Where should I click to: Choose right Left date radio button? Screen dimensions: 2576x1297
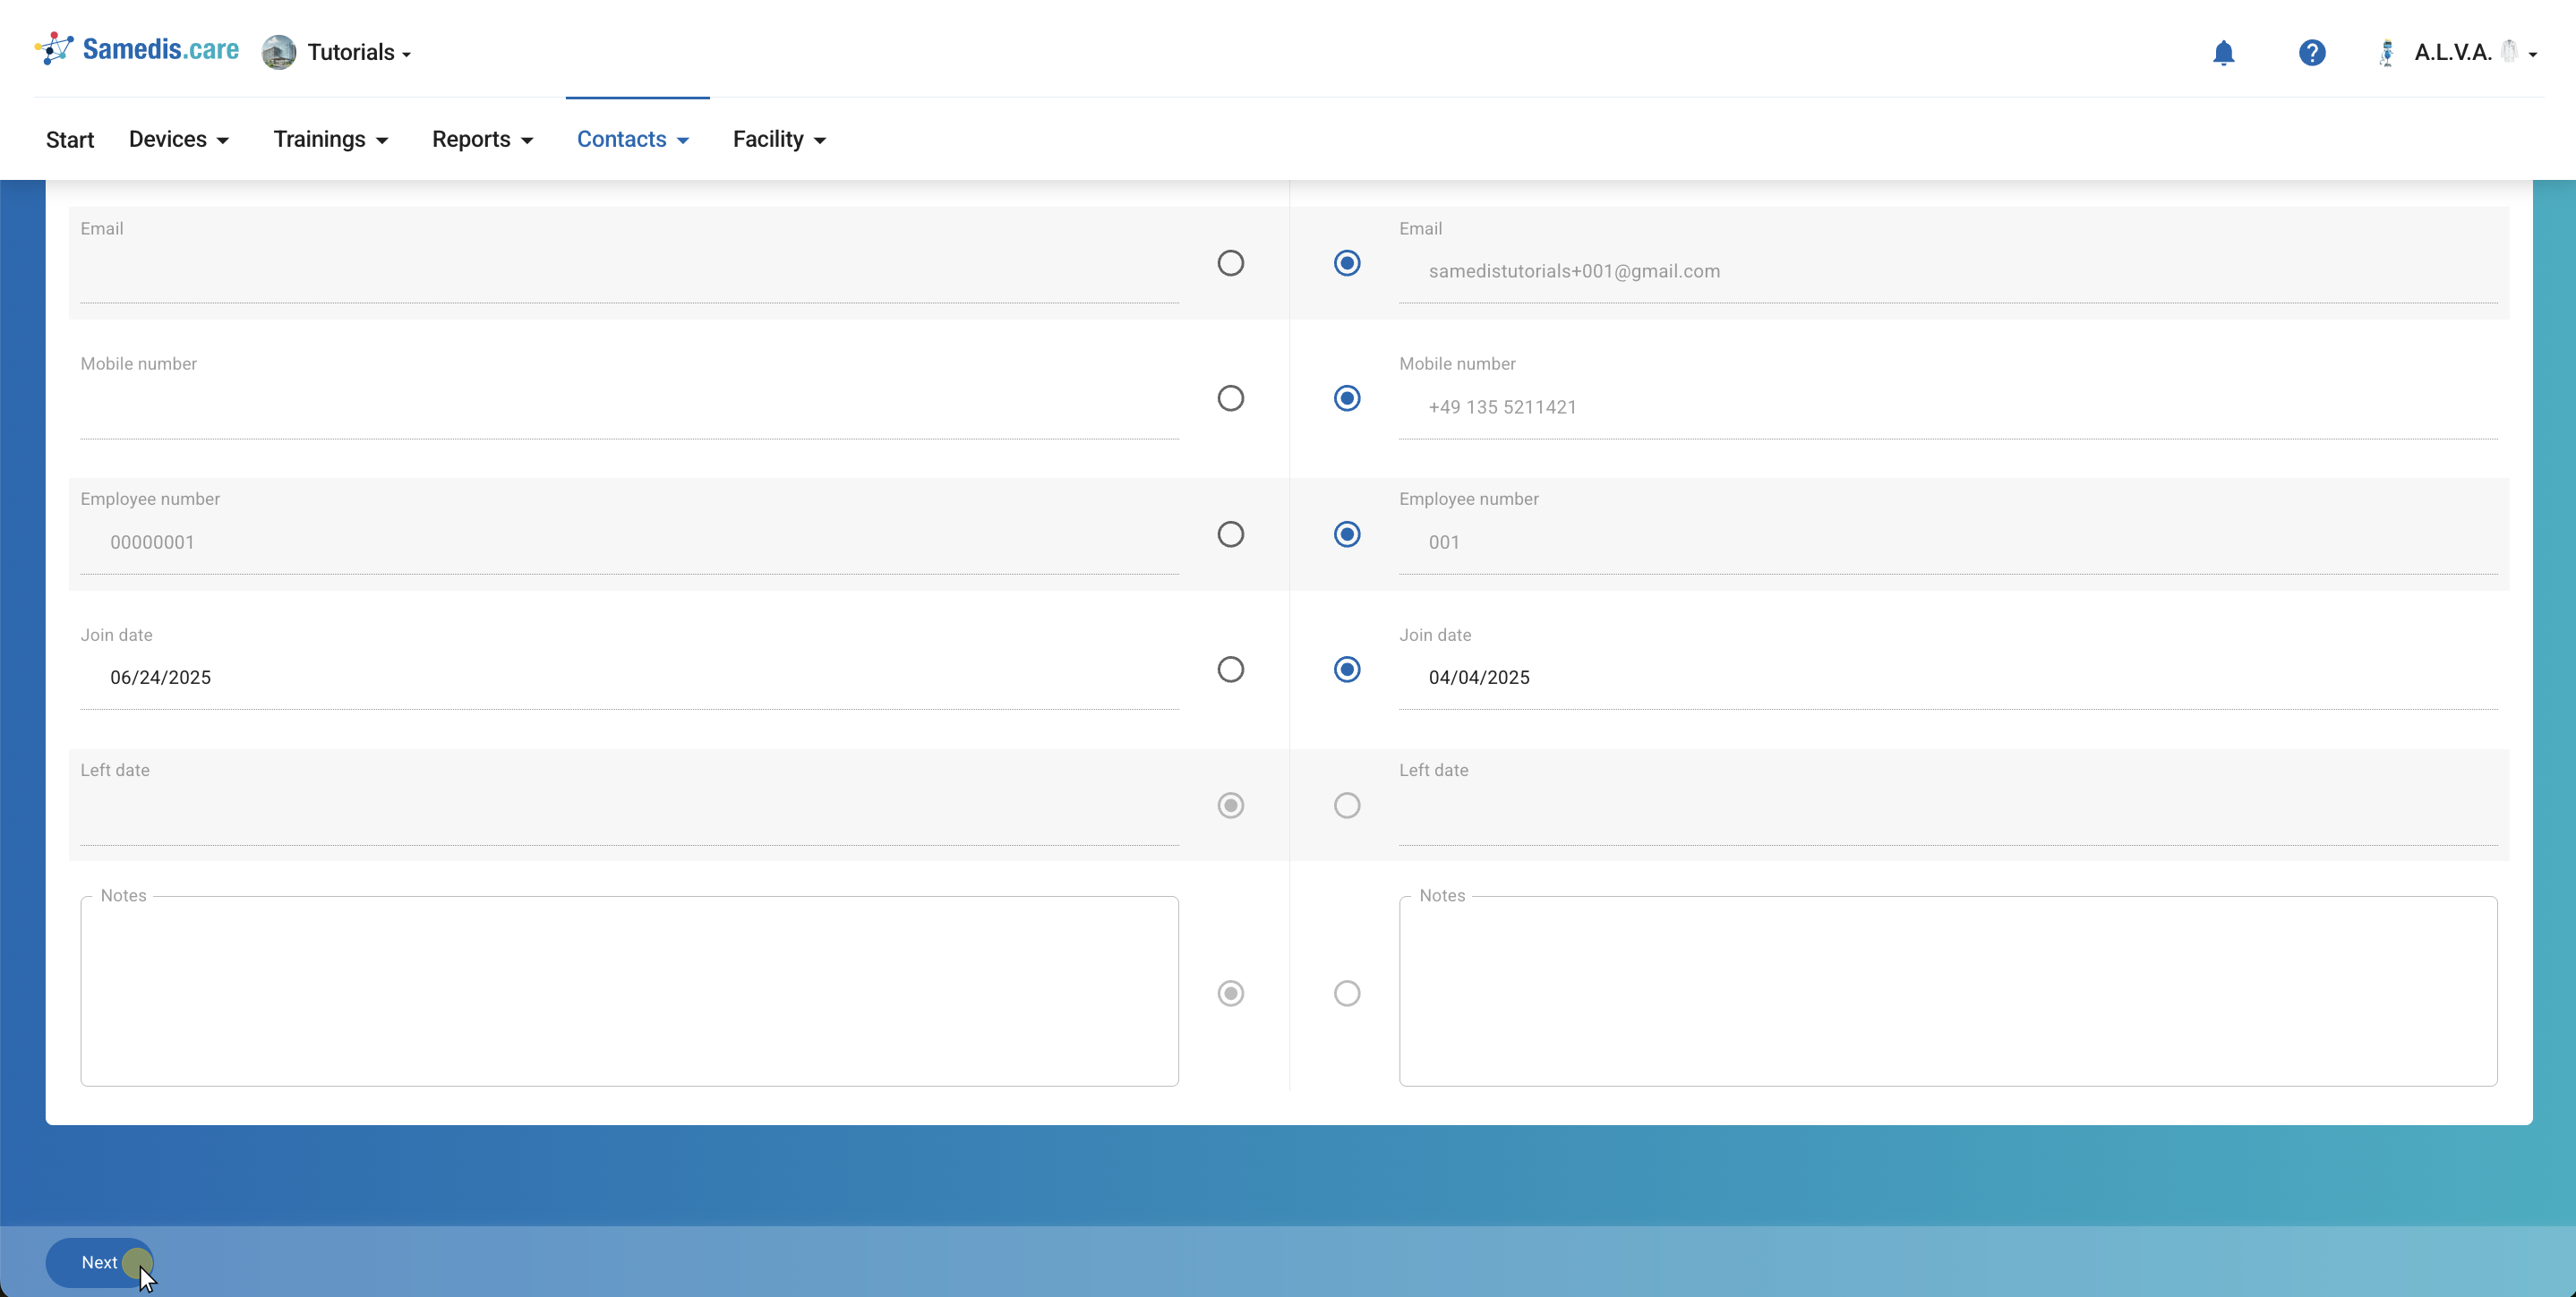pyautogui.click(x=1346, y=805)
